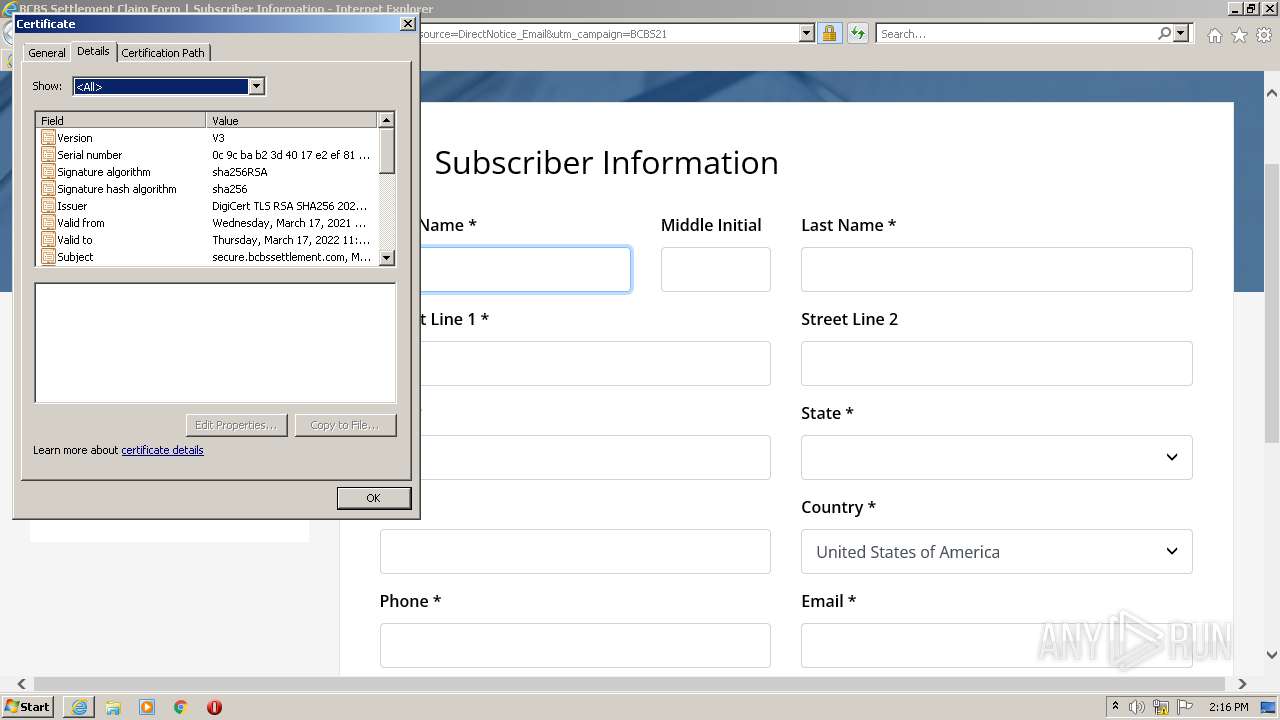Image resolution: width=1280 pixels, height=720 pixels.
Task: Select the Signature hash algorithm row
Action: click(207, 189)
